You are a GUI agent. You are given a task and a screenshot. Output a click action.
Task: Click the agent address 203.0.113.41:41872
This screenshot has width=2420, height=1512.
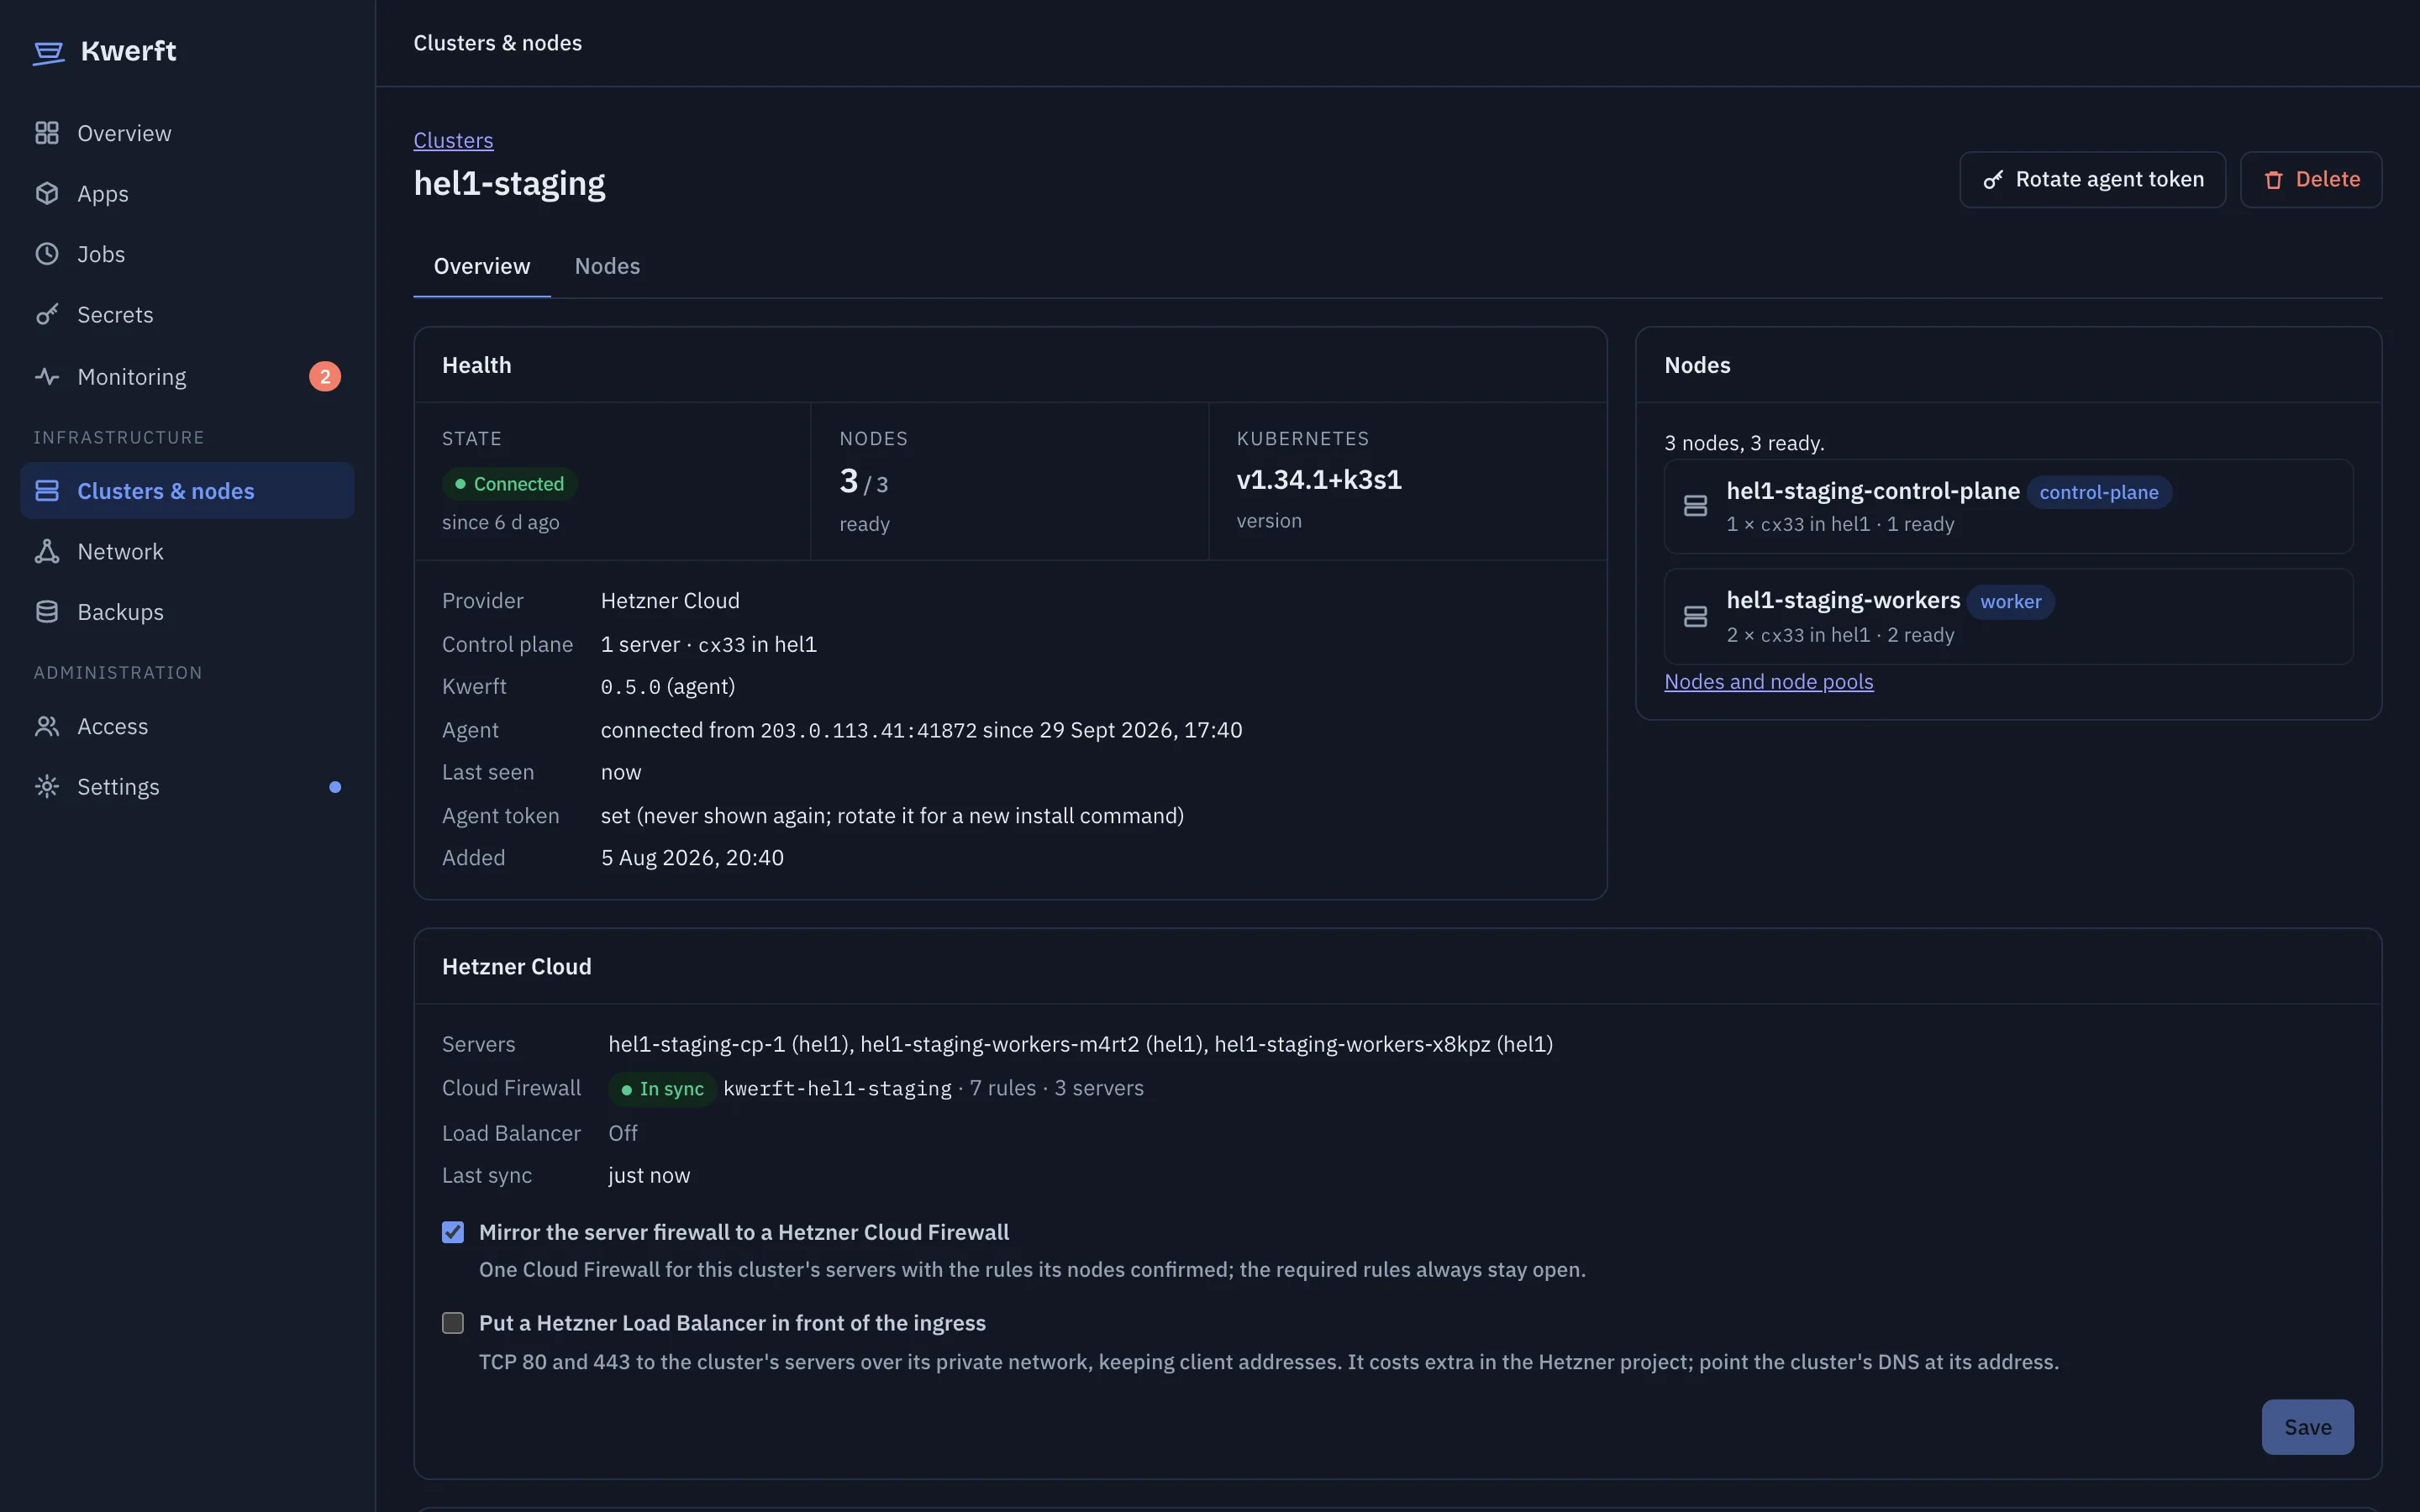click(868, 731)
